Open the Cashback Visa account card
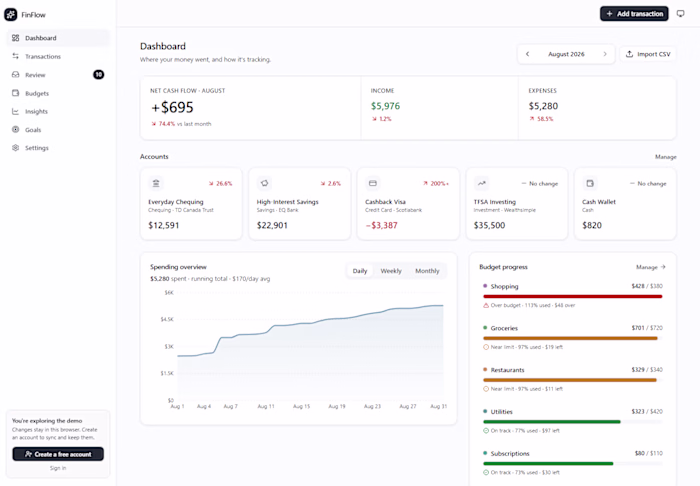The image size is (700, 486). coord(408,204)
